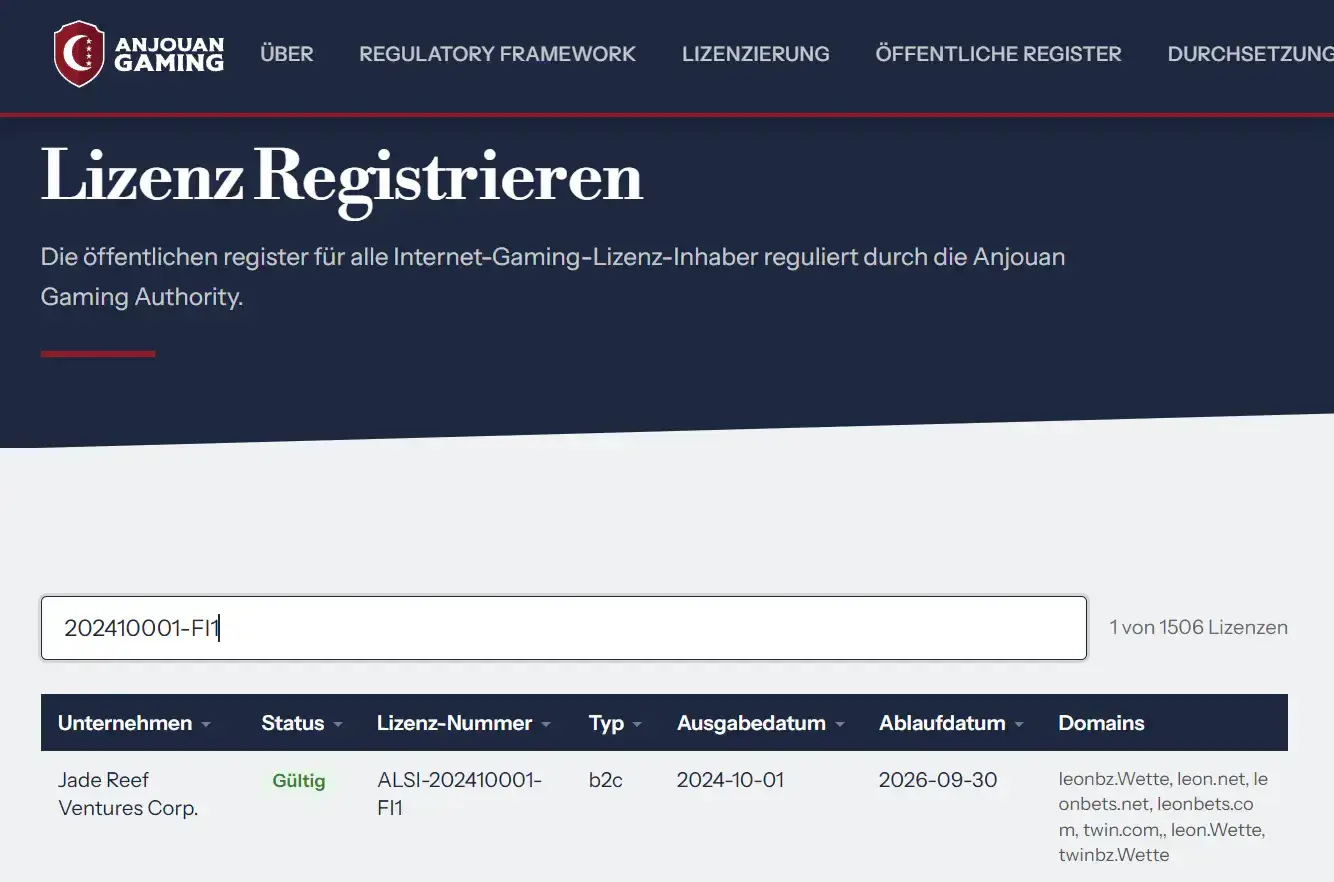The image size is (1334, 882).
Task: Select license number ALSI-202410001-FI1
Action: point(459,794)
